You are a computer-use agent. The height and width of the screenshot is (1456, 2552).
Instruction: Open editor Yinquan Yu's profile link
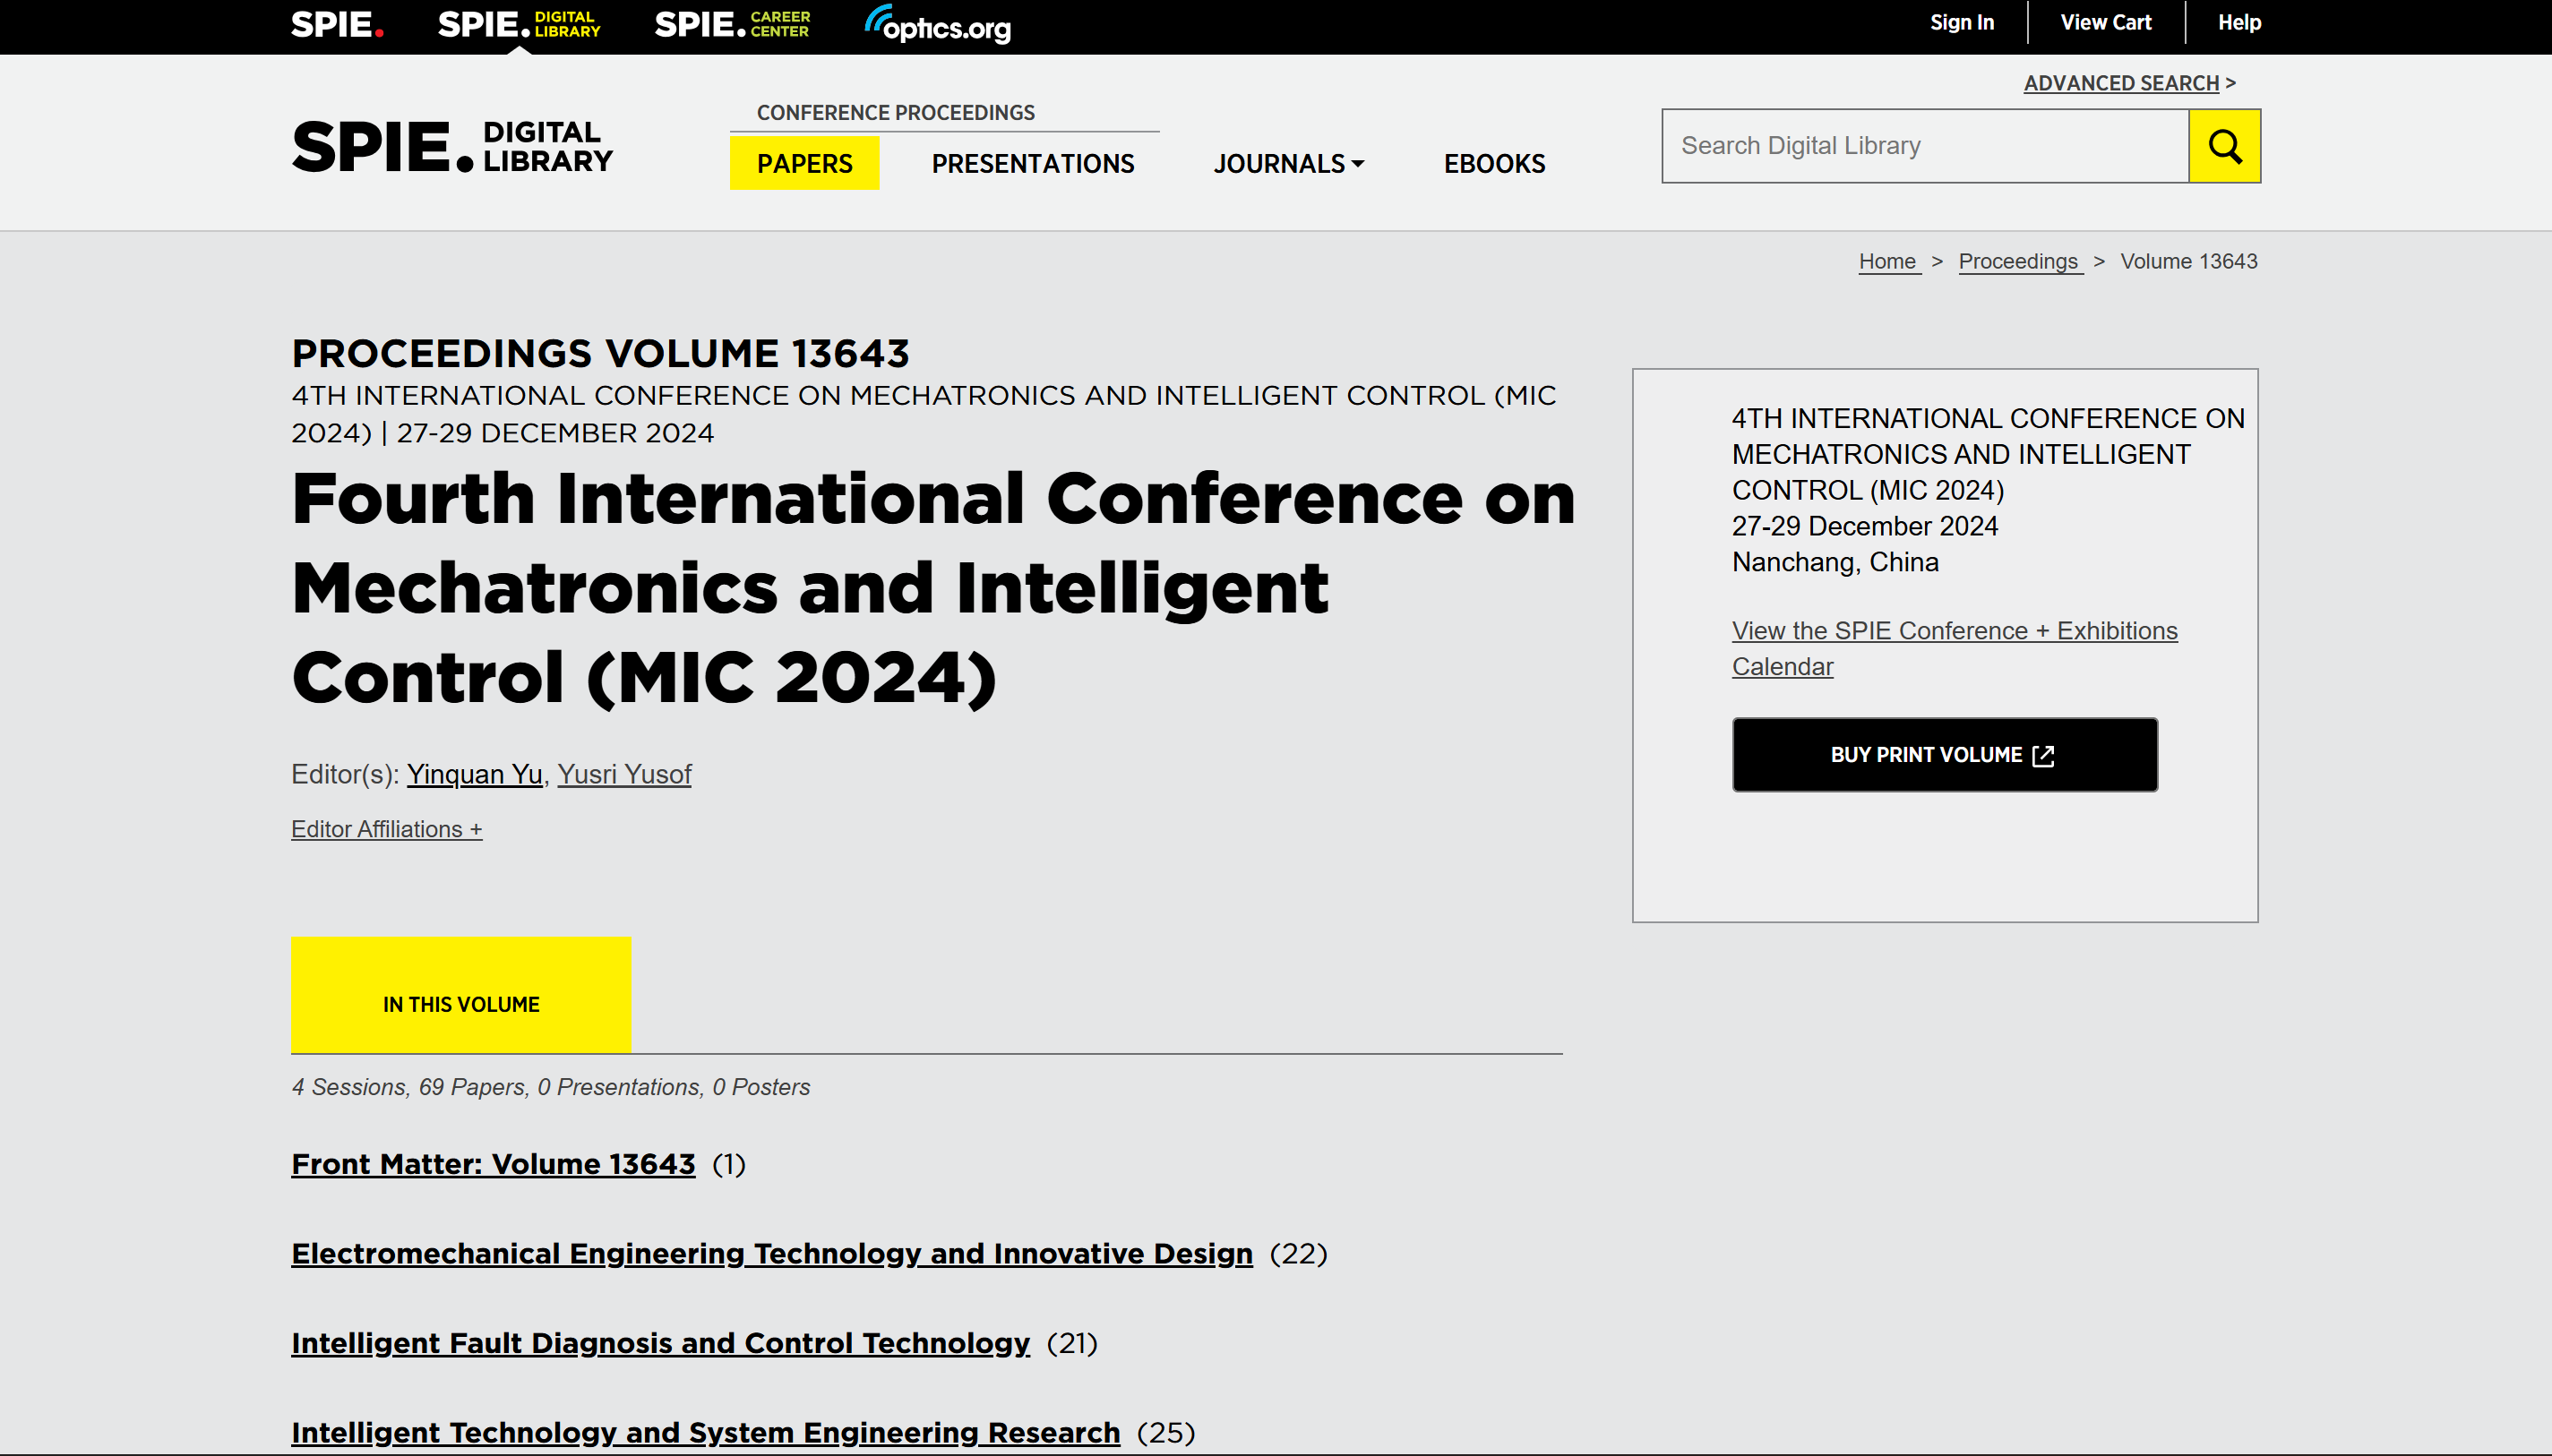(474, 774)
